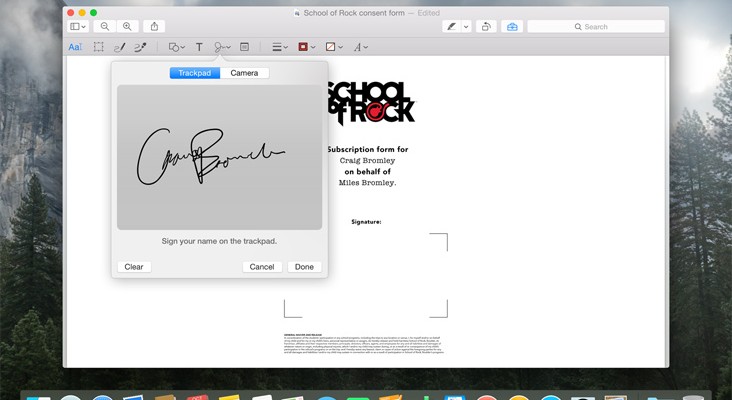
Task: Open the Border Color swatch
Action: (306, 47)
